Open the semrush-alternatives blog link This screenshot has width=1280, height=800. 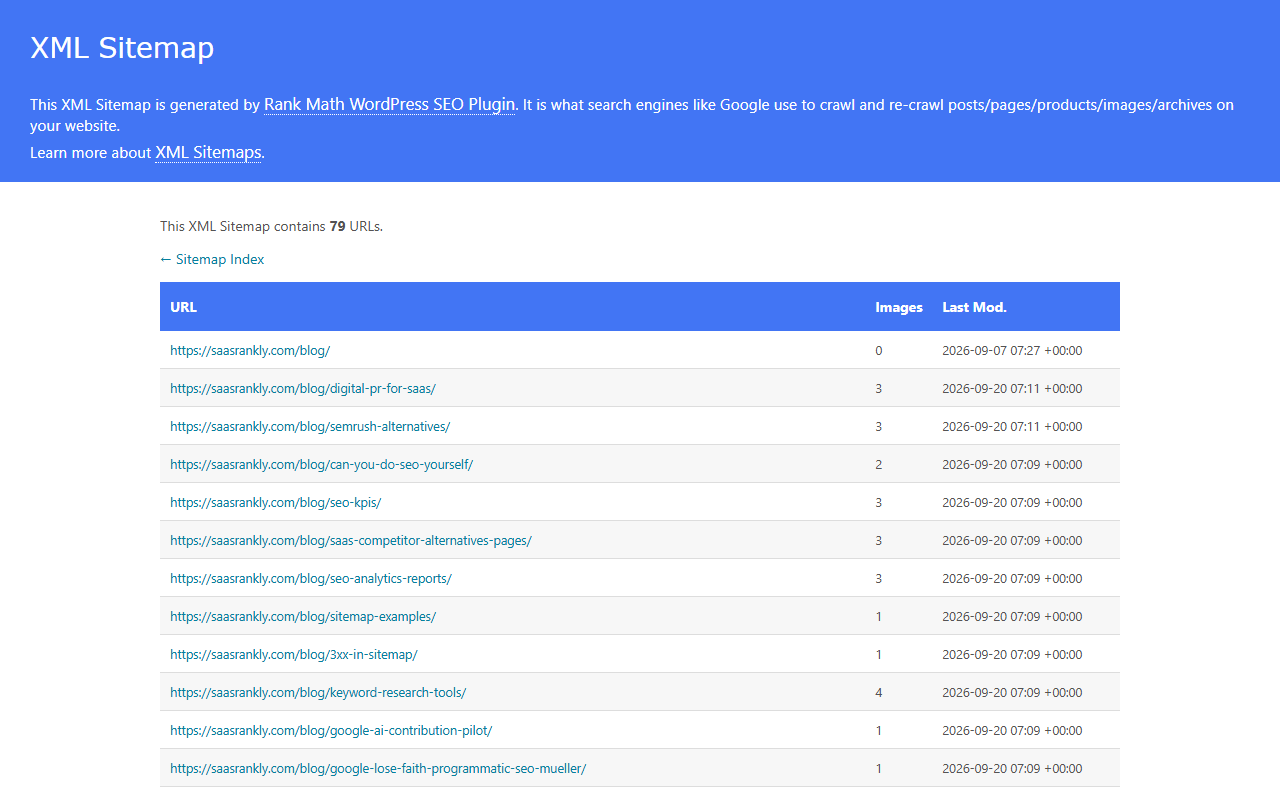pyautogui.click(x=310, y=426)
